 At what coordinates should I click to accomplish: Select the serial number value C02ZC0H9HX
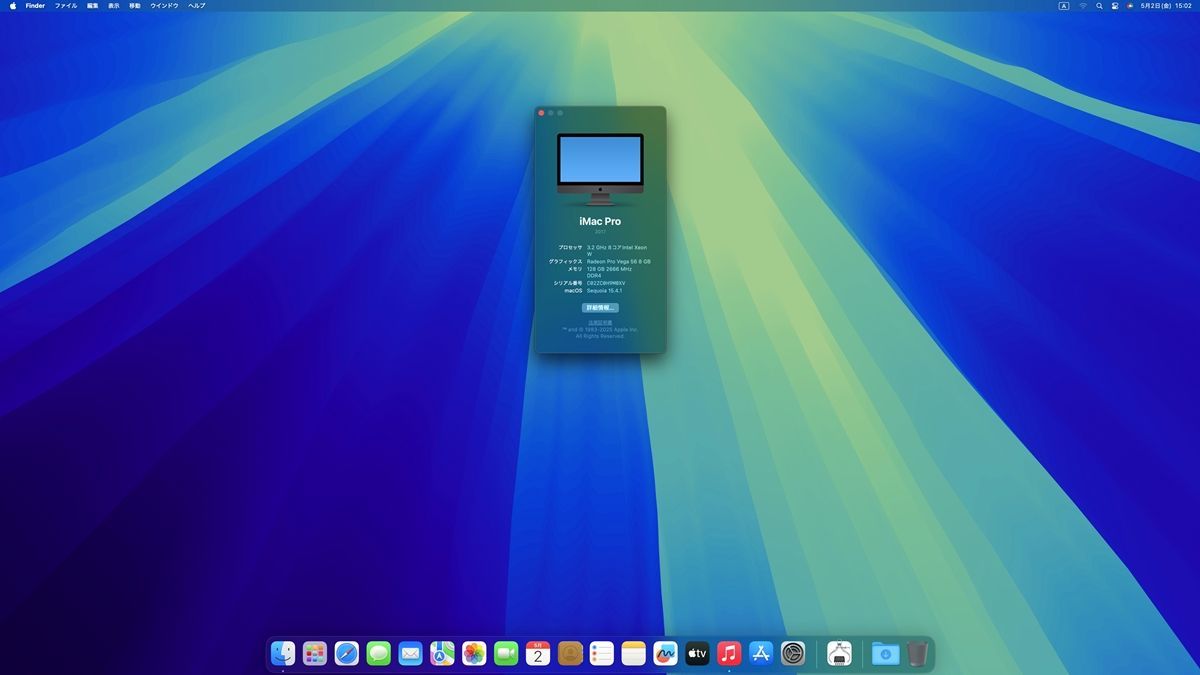click(606, 283)
